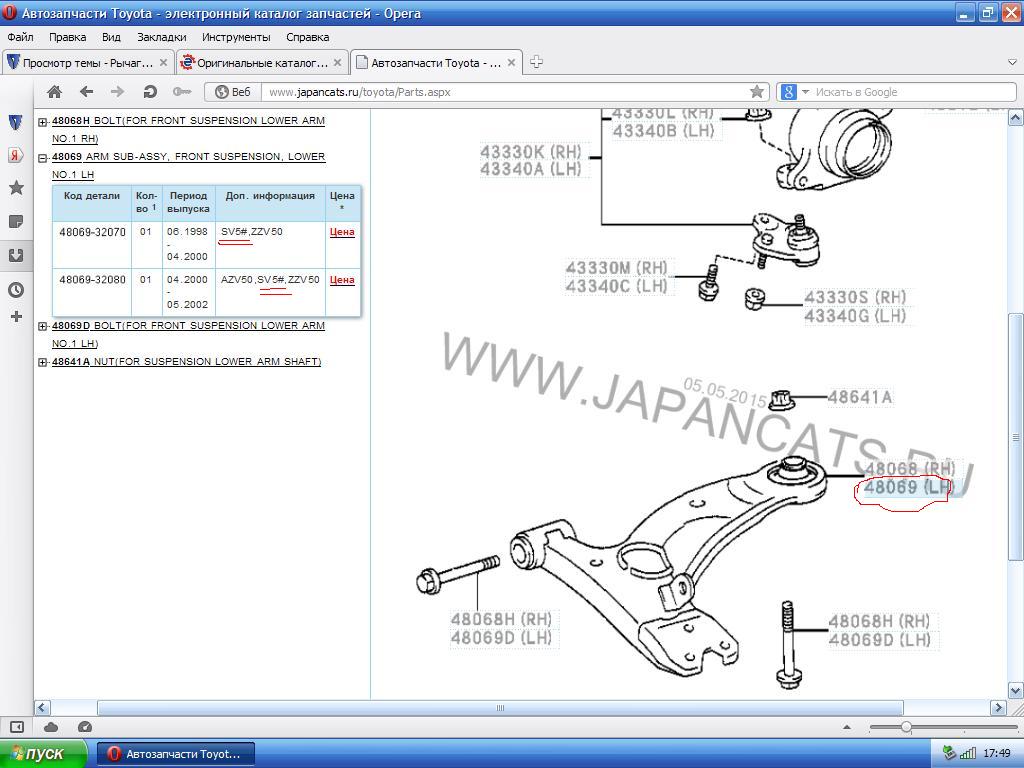The width and height of the screenshot is (1024, 768).
Task: Reload the current page
Action: (x=150, y=92)
